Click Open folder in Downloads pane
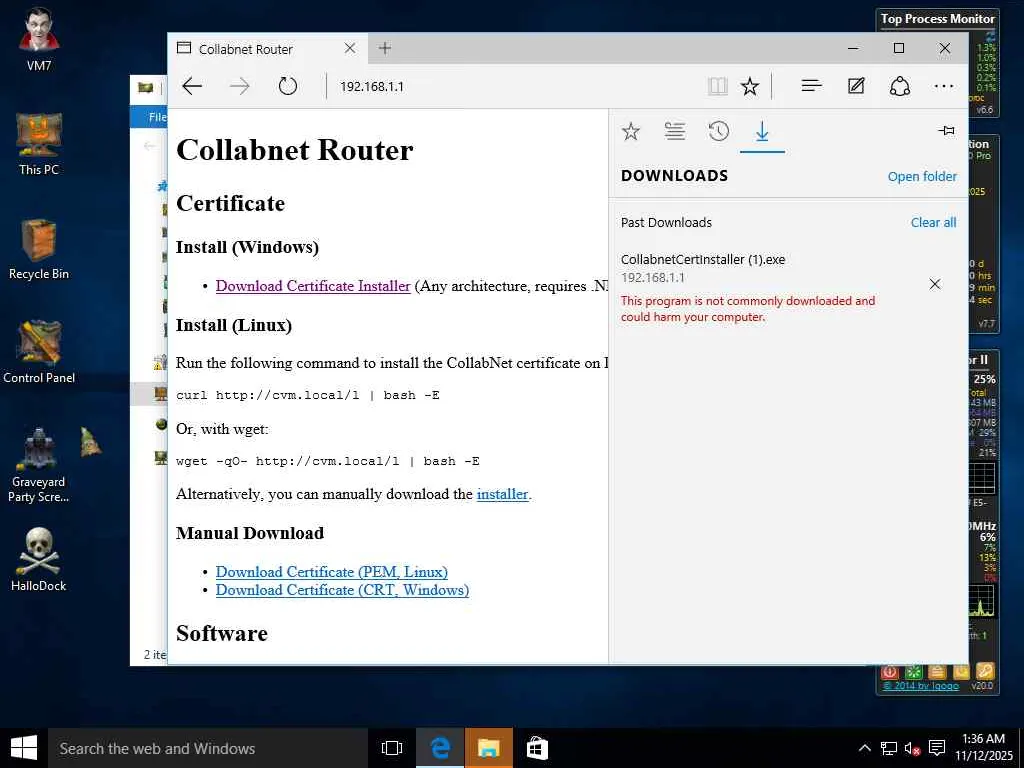1024x768 pixels. coord(922,176)
